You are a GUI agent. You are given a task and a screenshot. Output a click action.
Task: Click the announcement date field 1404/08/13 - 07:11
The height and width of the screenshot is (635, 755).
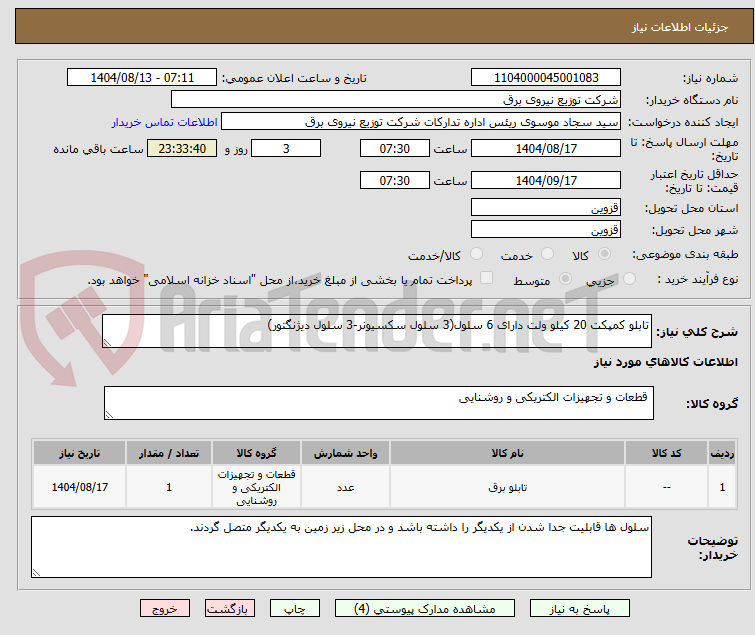(142, 77)
